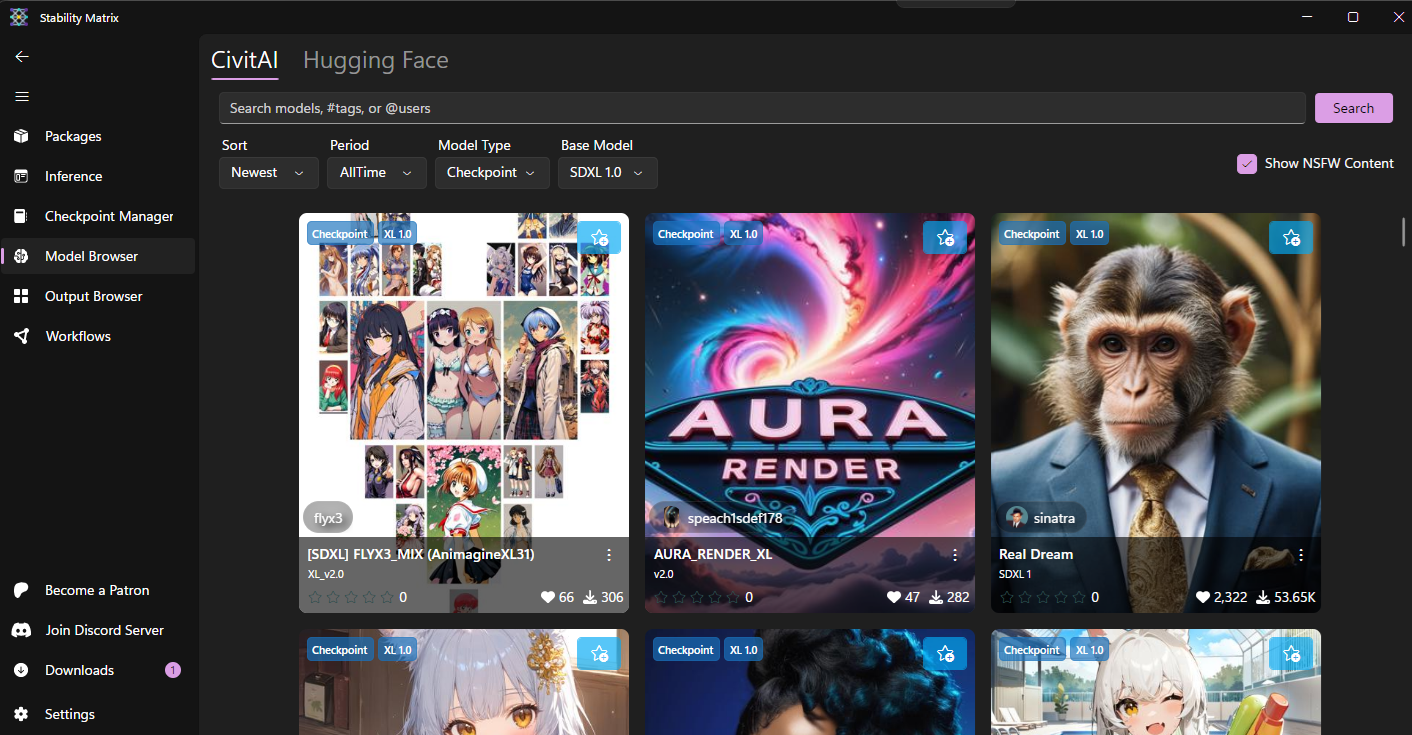Image resolution: width=1412 pixels, height=735 pixels.
Task: Open the Output Browser page
Action: [x=93, y=296]
